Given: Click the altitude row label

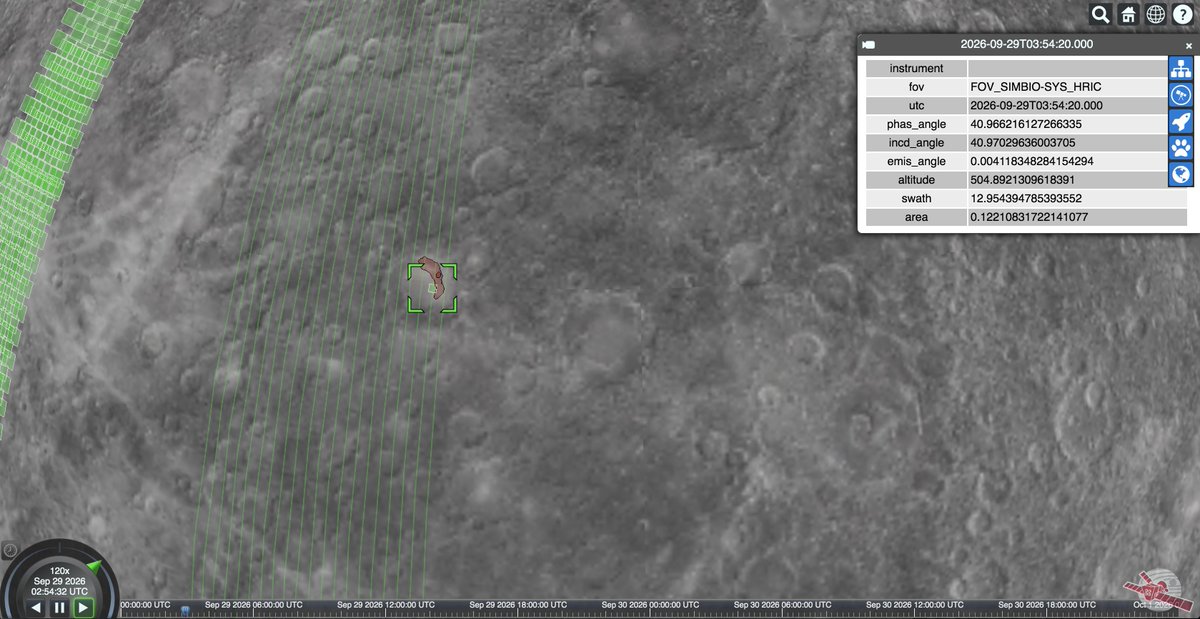Looking at the screenshot, I should tap(916, 180).
